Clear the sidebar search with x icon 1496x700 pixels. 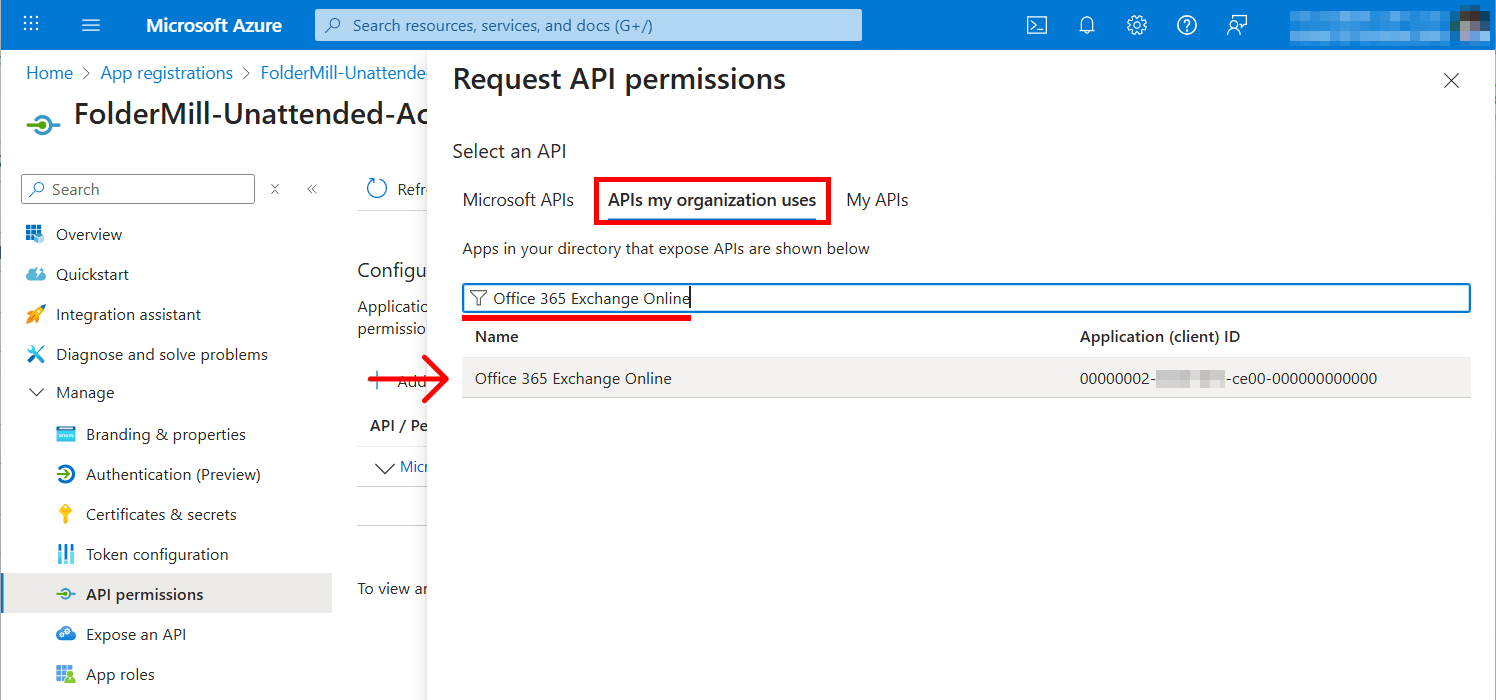tap(275, 188)
